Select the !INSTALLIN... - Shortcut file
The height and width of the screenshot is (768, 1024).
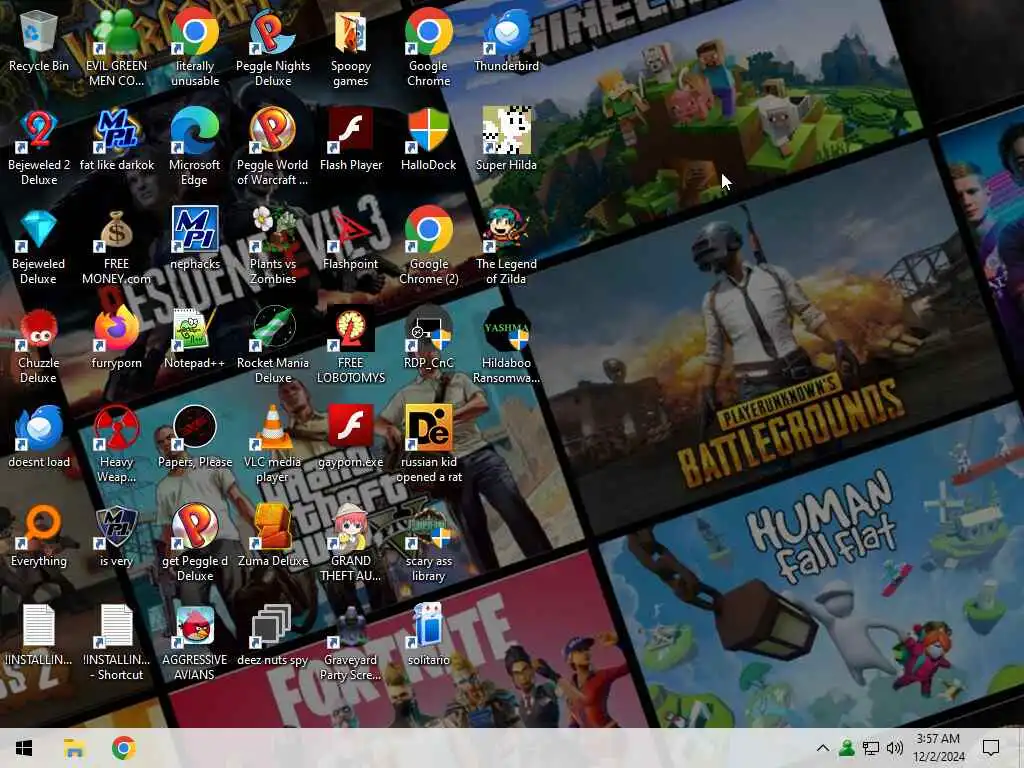117,627
